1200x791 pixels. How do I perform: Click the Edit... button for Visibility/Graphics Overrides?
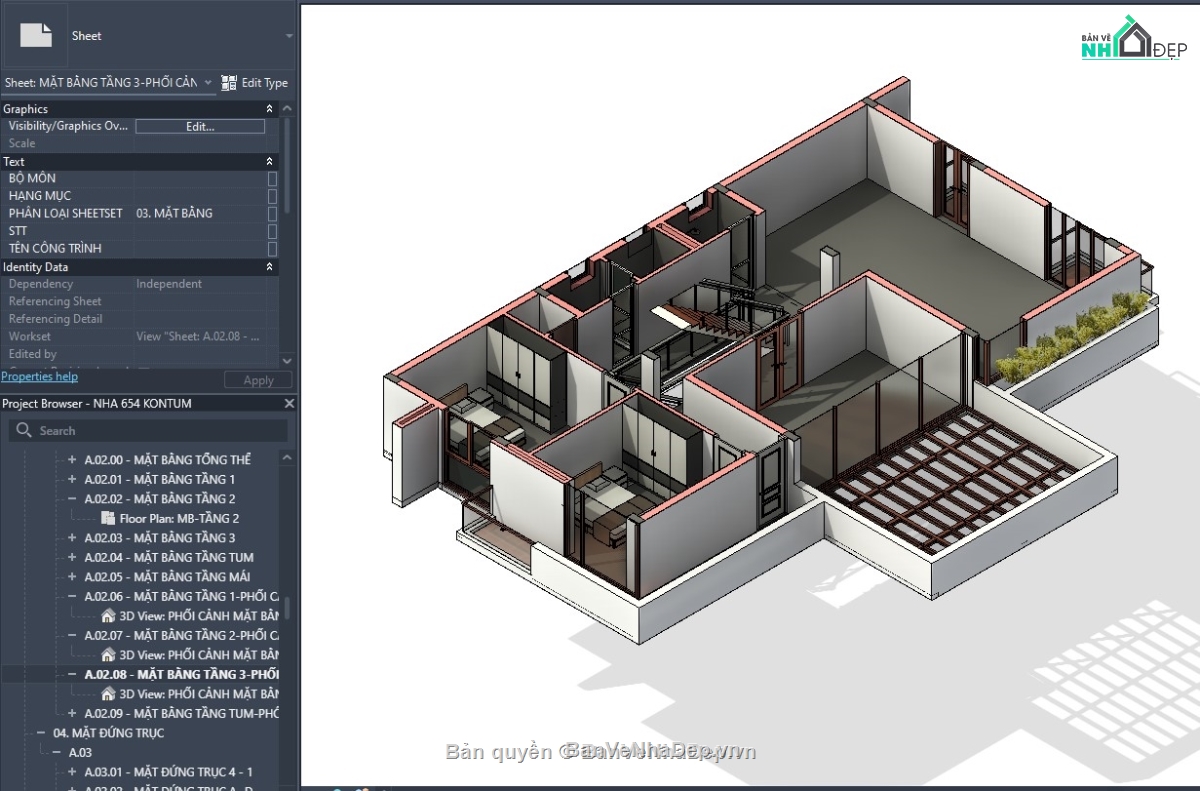point(200,126)
